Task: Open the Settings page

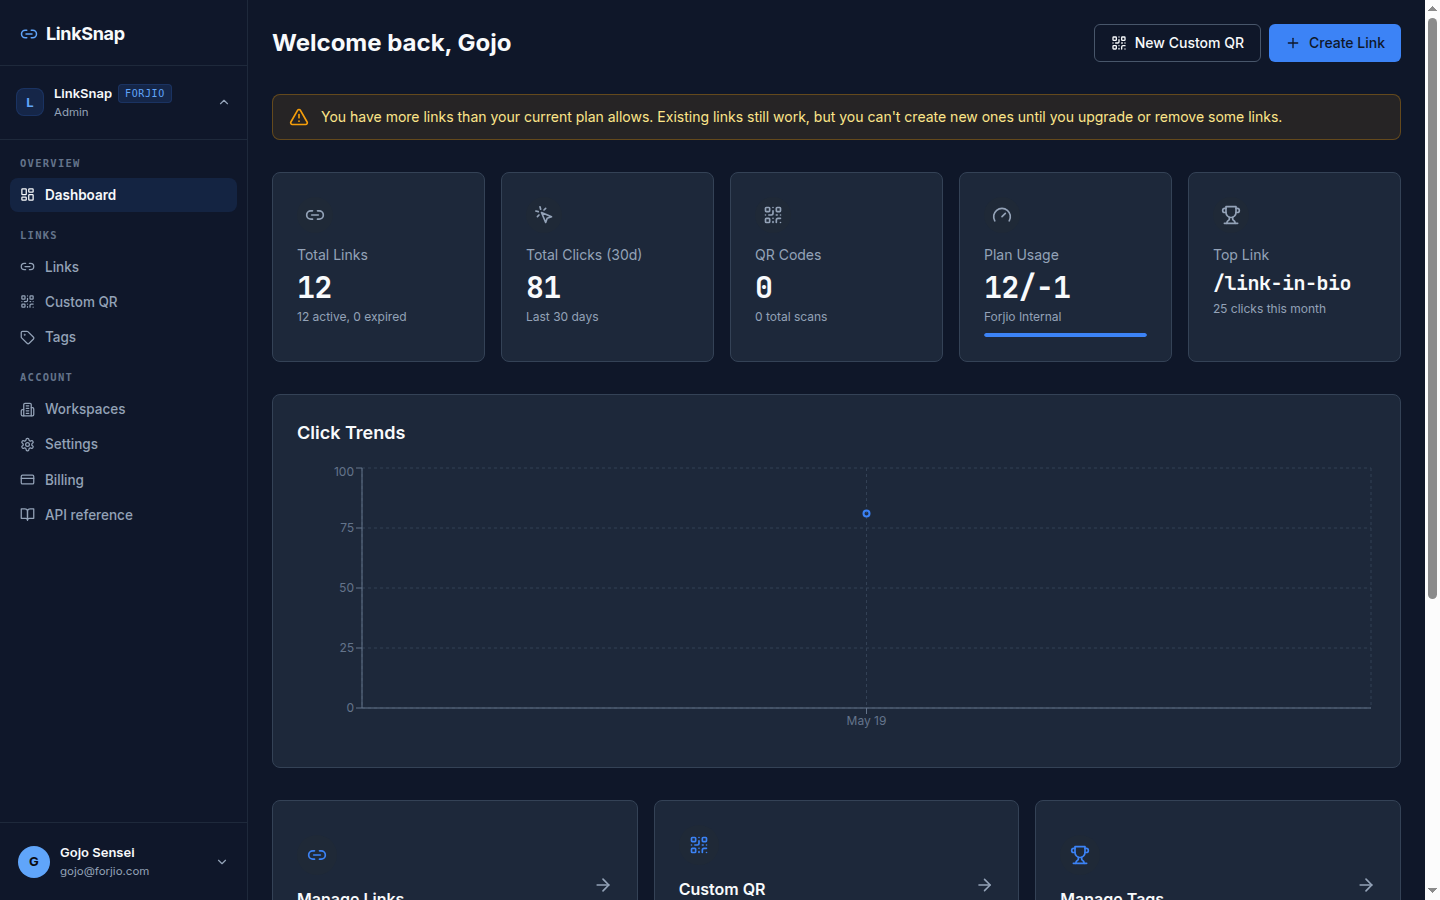Action: (x=123, y=444)
